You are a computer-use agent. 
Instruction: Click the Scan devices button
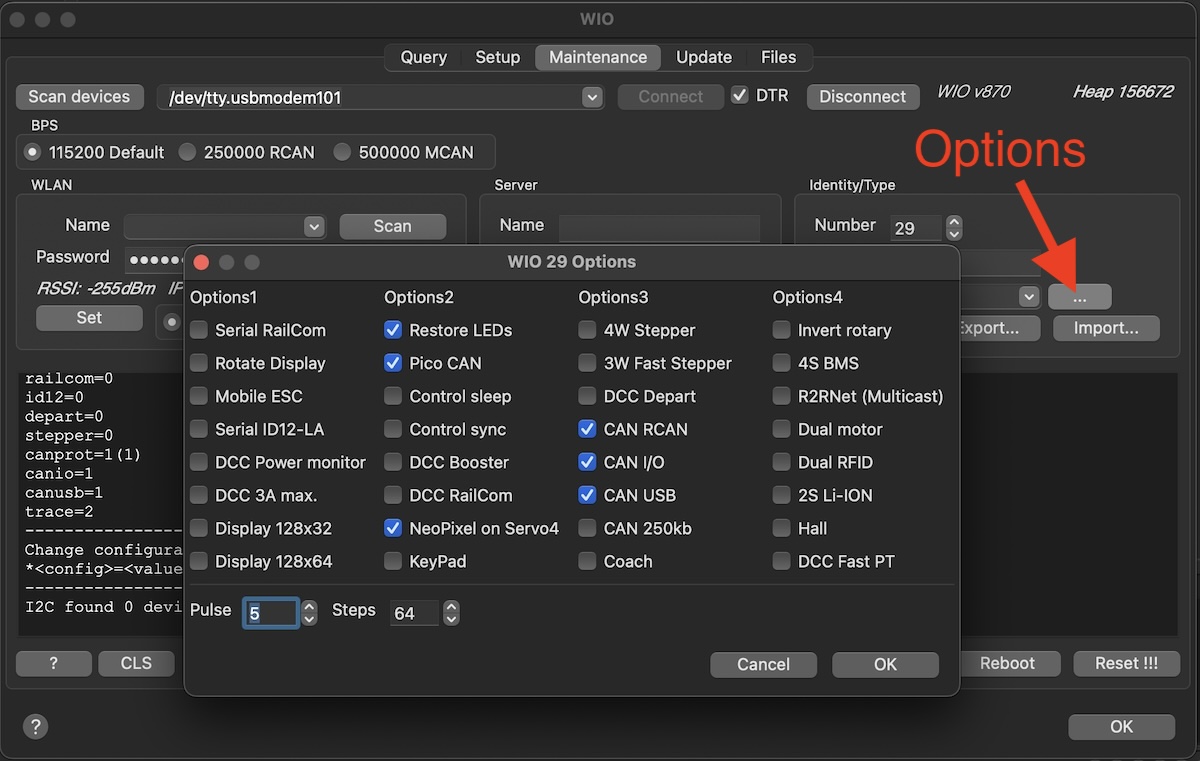[x=79, y=97]
